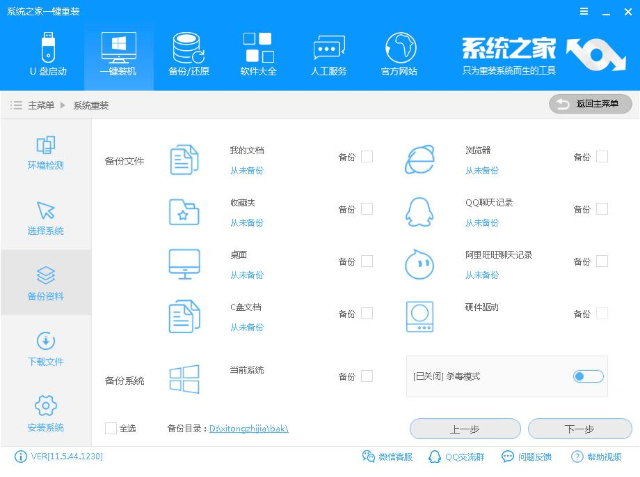Click the 桌面 desktop monitor icon
This screenshot has height=477, width=640.
pos(184,264)
